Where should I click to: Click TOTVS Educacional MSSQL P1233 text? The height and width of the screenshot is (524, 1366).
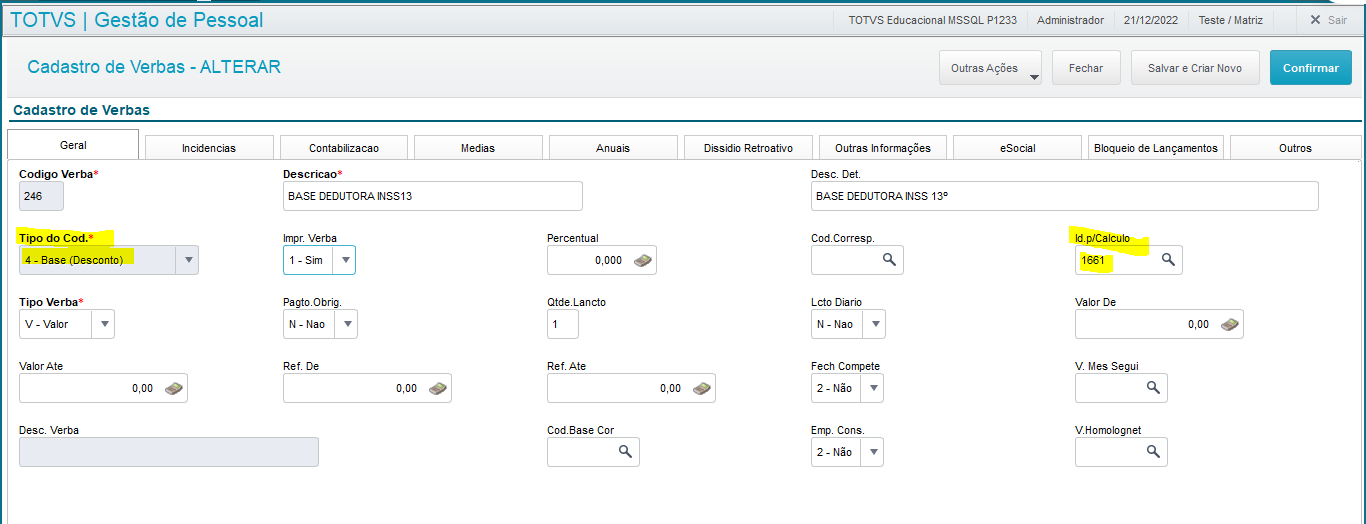pyautogui.click(x=932, y=20)
